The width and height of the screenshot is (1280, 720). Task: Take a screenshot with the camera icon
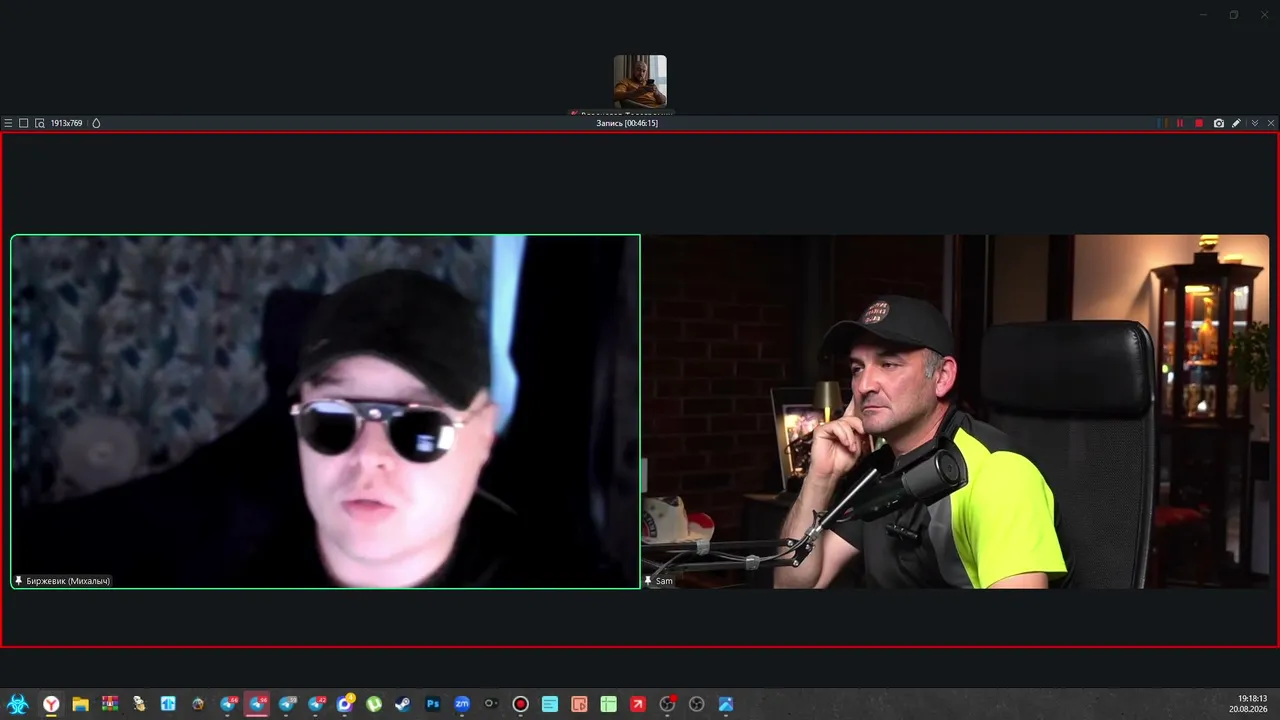pos(1218,123)
